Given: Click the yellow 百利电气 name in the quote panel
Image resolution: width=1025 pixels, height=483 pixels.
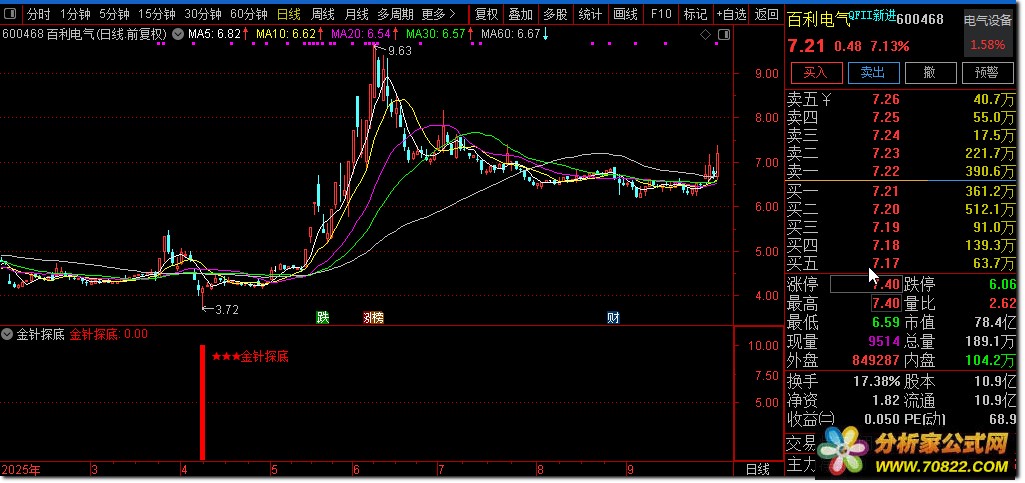Looking at the screenshot, I should (818, 20).
